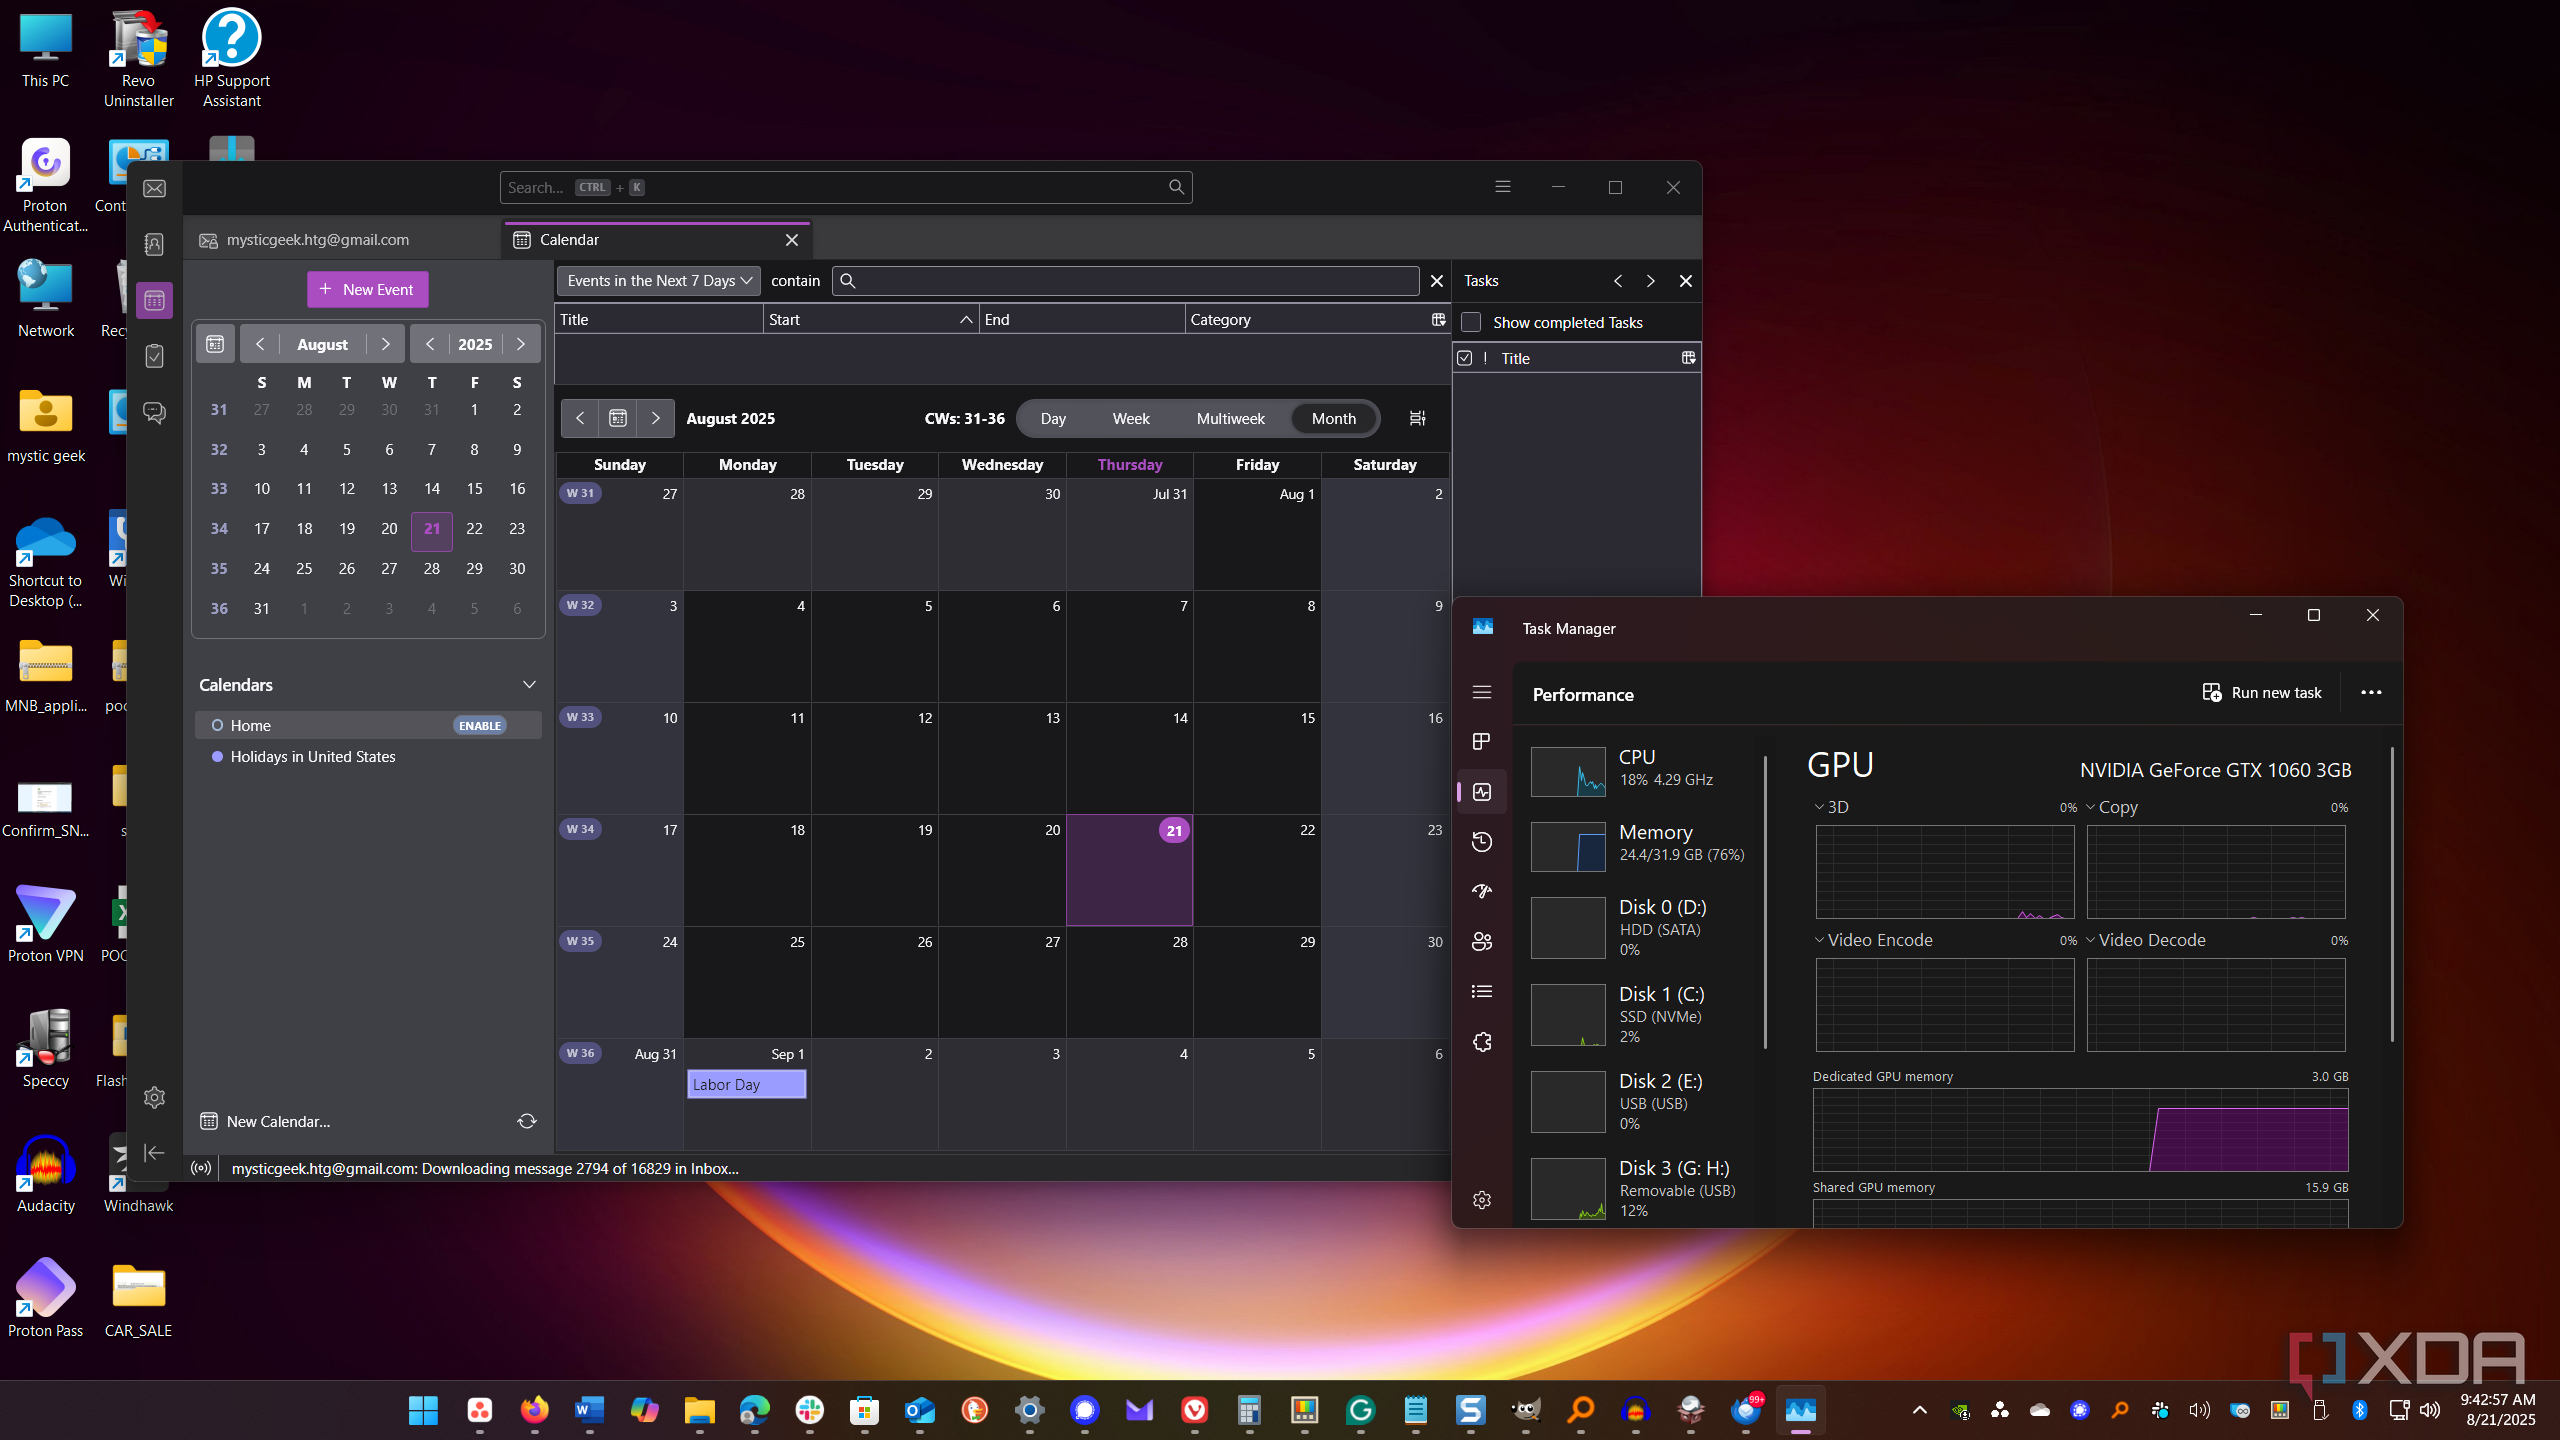
Task: Click the event filter search field
Action: (x=1125, y=281)
